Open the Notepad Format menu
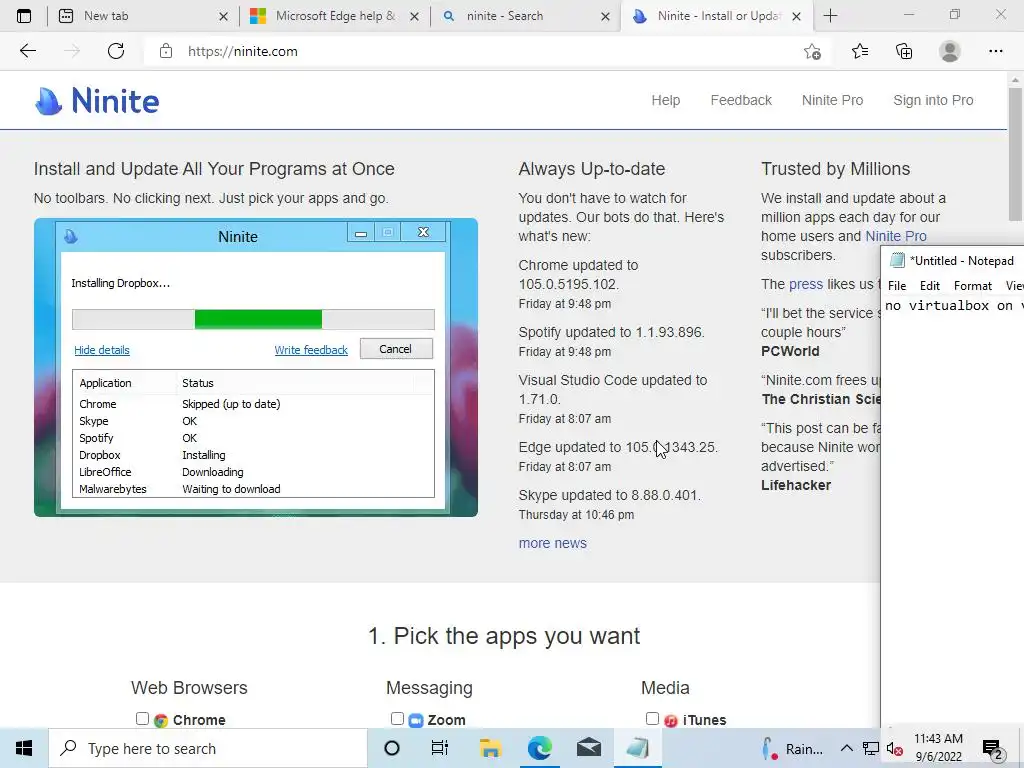The image size is (1024, 768). coord(972,285)
